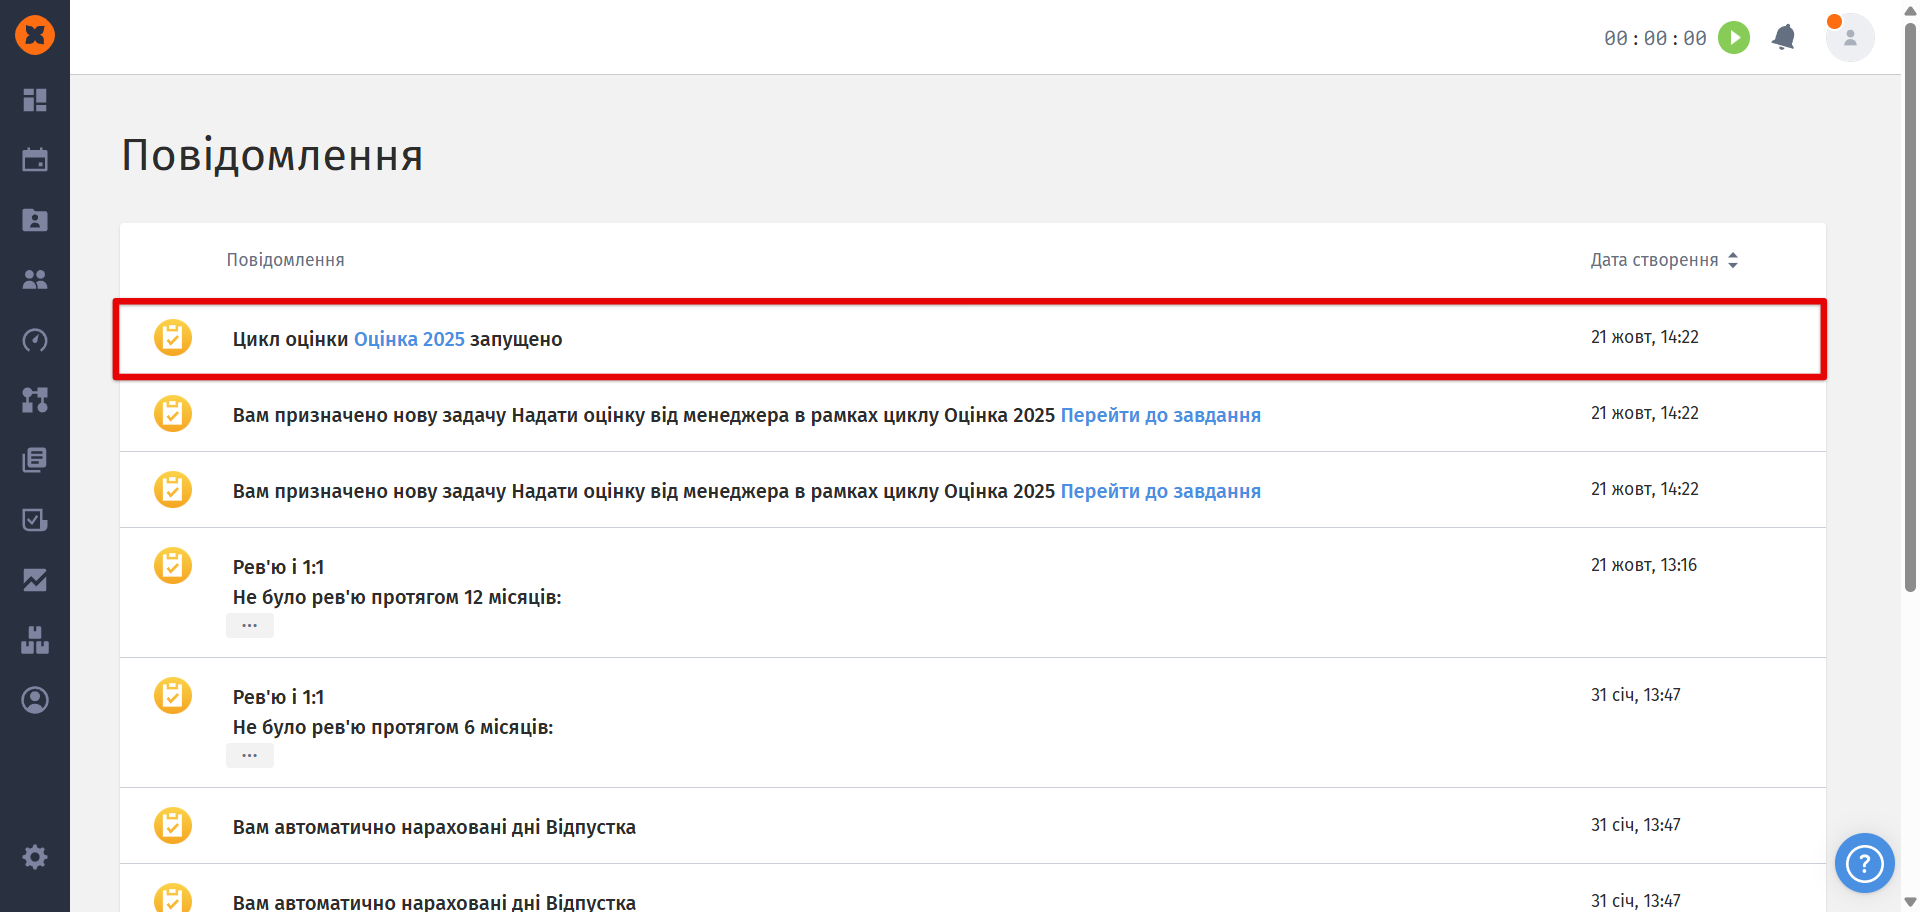The height and width of the screenshot is (912, 1920).
Task: Open the checklist tasks icon in sidebar
Action: [x=35, y=520]
